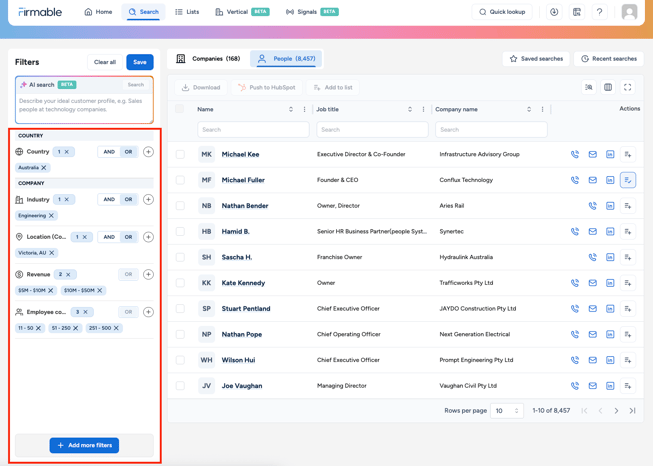Open the user profile avatar
The image size is (653, 466).
pyautogui.click(x=629, y=12)
